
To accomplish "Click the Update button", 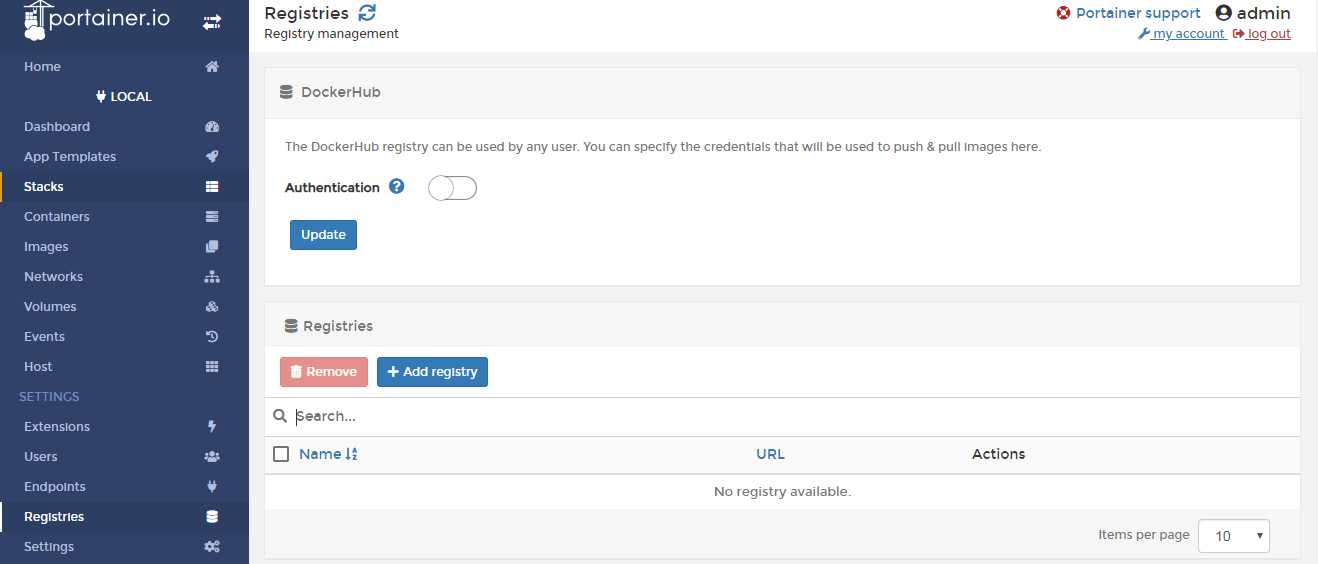I will tap(323, 235).
